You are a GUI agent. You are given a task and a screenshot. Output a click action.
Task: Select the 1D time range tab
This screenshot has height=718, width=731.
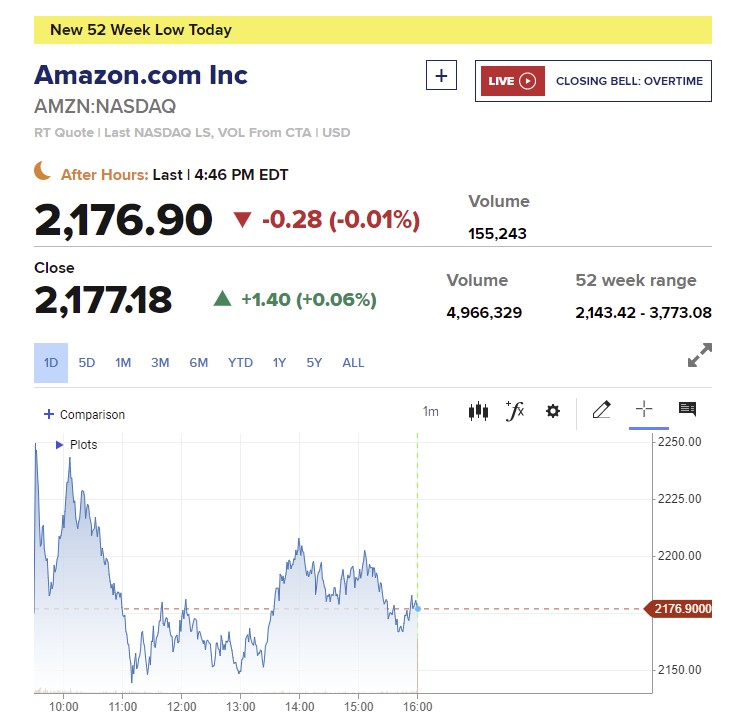coord(51,363)
